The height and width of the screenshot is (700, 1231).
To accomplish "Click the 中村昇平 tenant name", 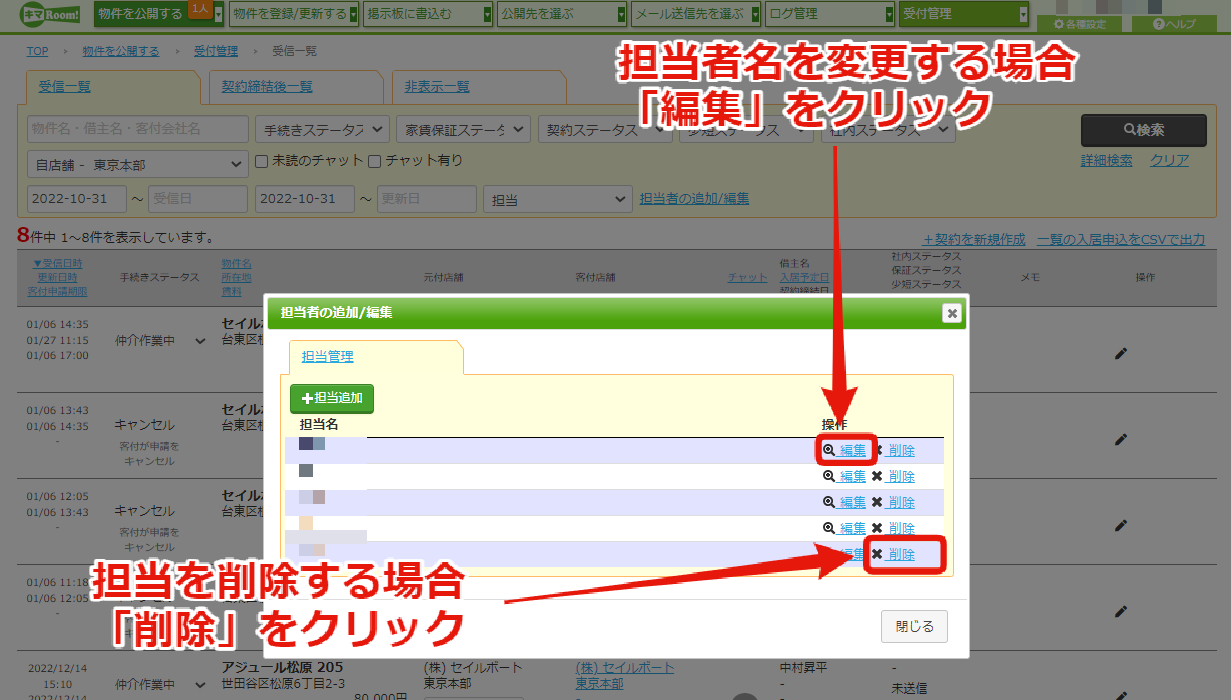I will [806, 668].
